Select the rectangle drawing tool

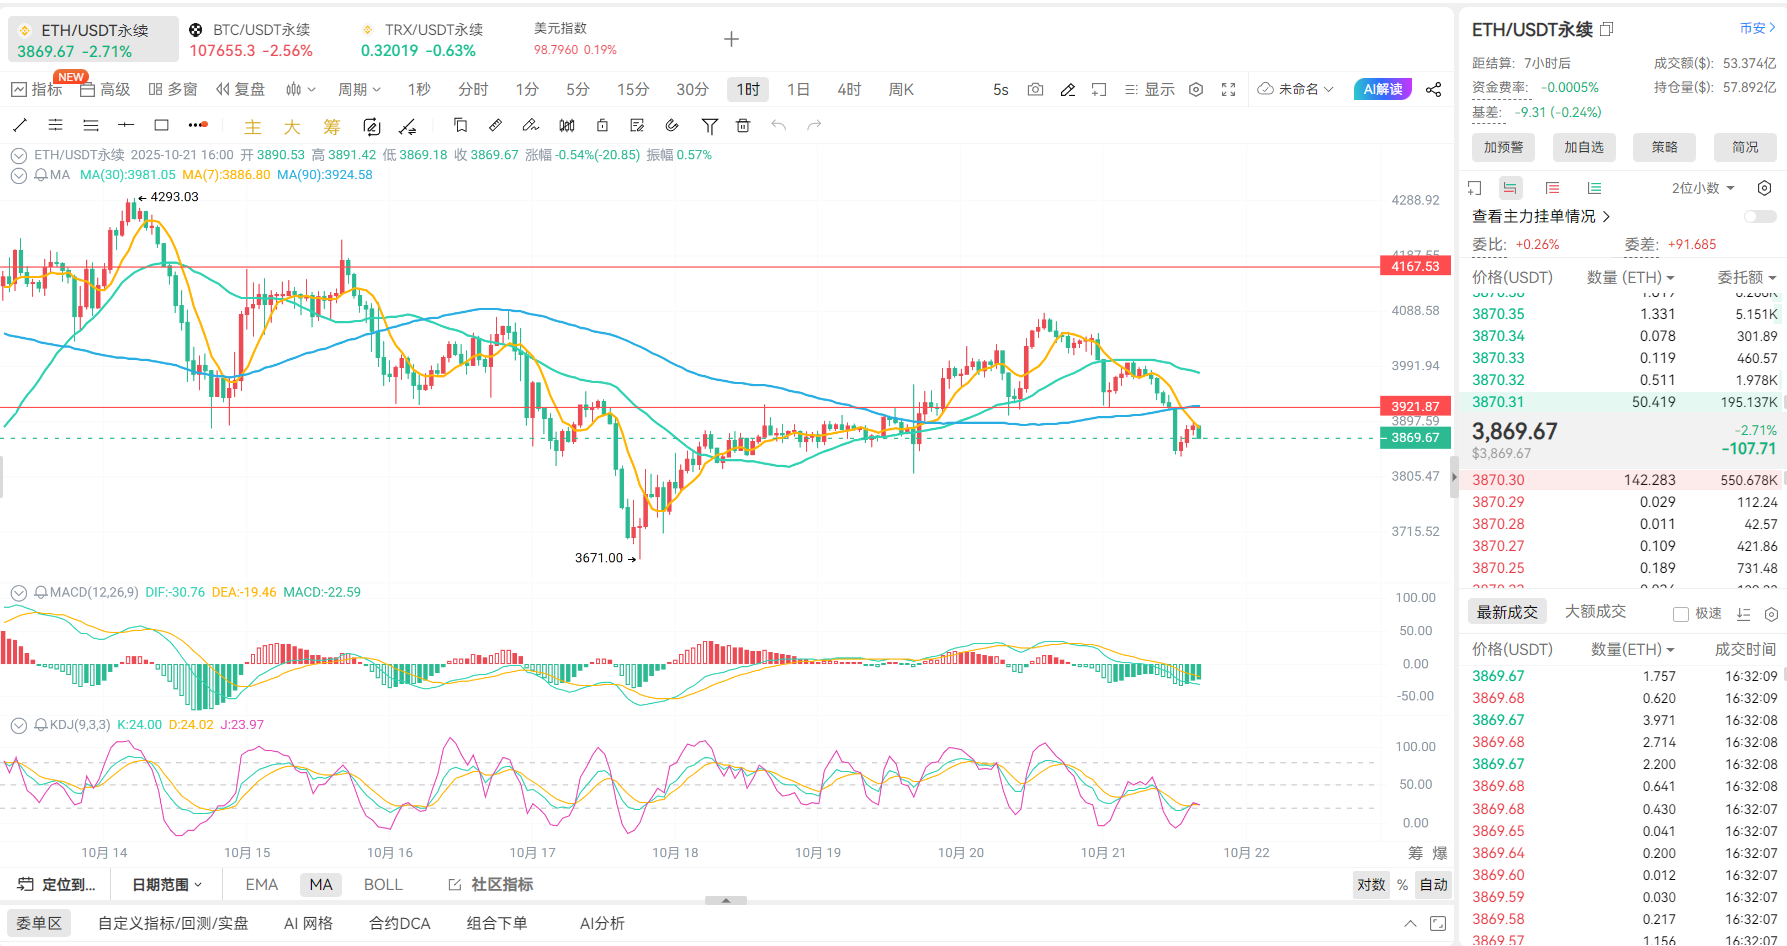[161, 126]
